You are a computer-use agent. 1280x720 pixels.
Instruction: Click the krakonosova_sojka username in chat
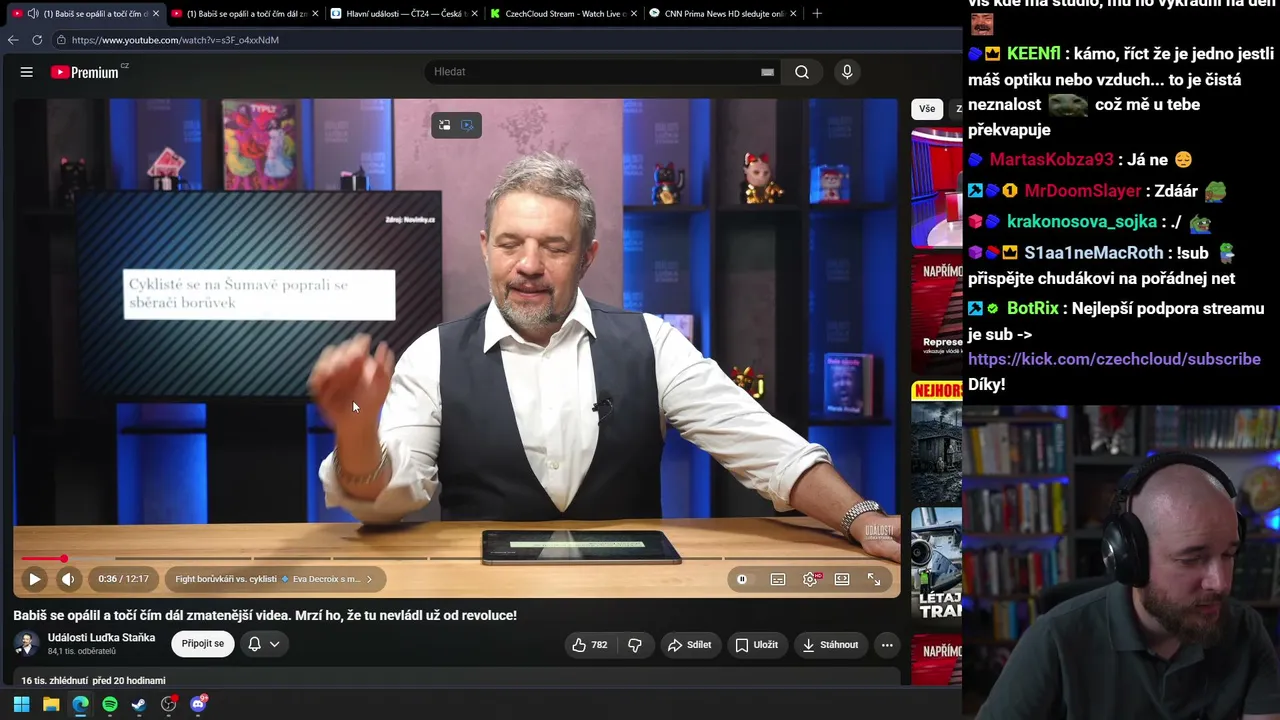click(1081, 222)
